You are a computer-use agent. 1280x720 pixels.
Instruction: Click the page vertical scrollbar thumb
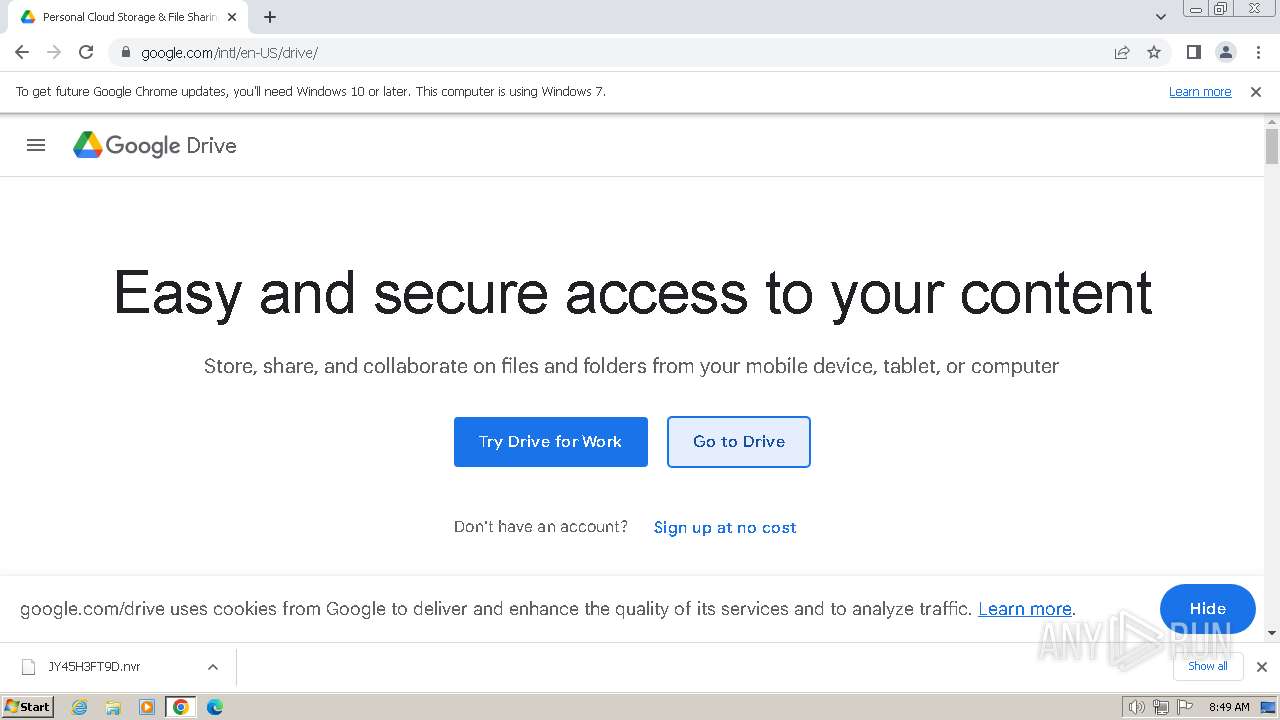pyautogui.click(x=1272, y=146)
